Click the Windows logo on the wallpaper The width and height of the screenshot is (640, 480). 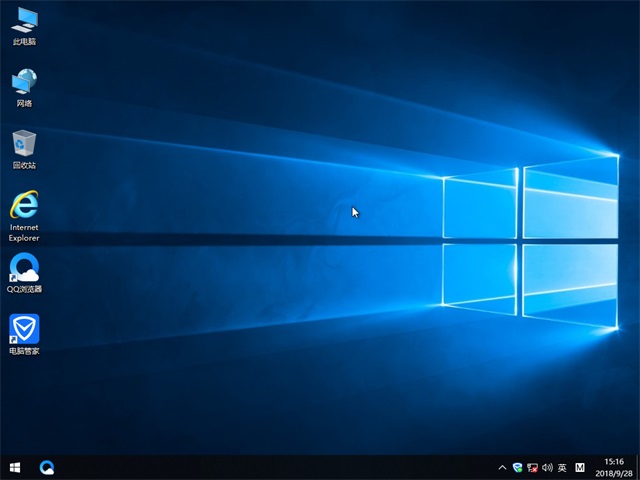click(x=530, y=245)
